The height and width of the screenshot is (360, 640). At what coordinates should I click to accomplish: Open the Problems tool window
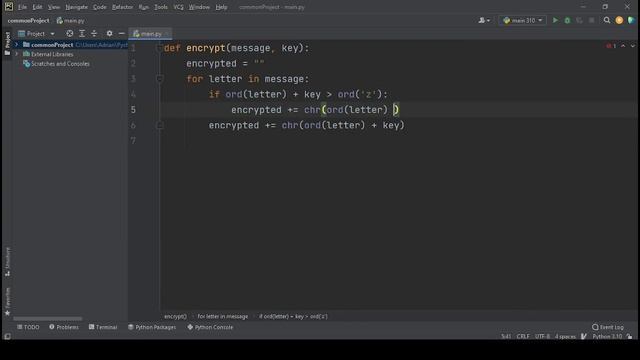tap(64, 327)
